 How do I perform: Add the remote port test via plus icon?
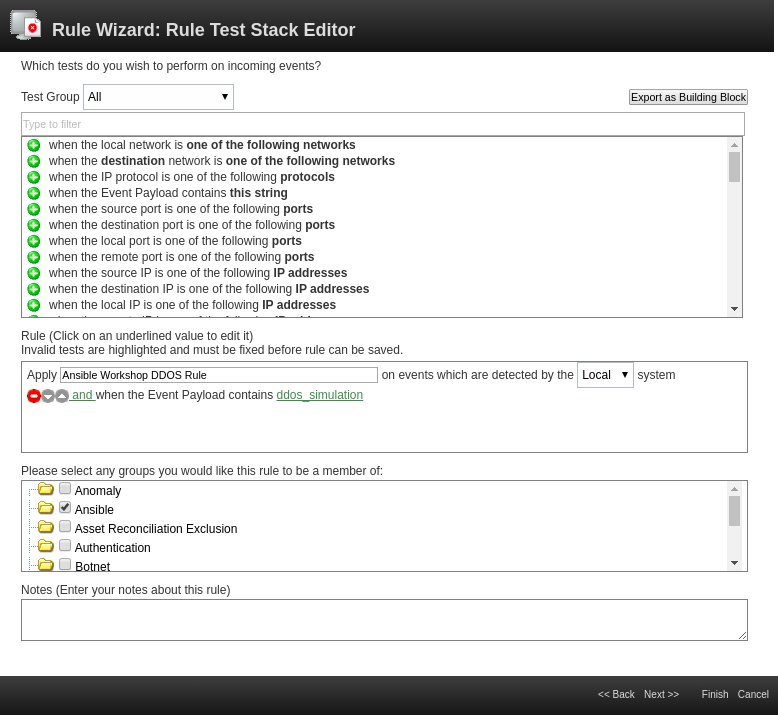(x=34, y=257)
